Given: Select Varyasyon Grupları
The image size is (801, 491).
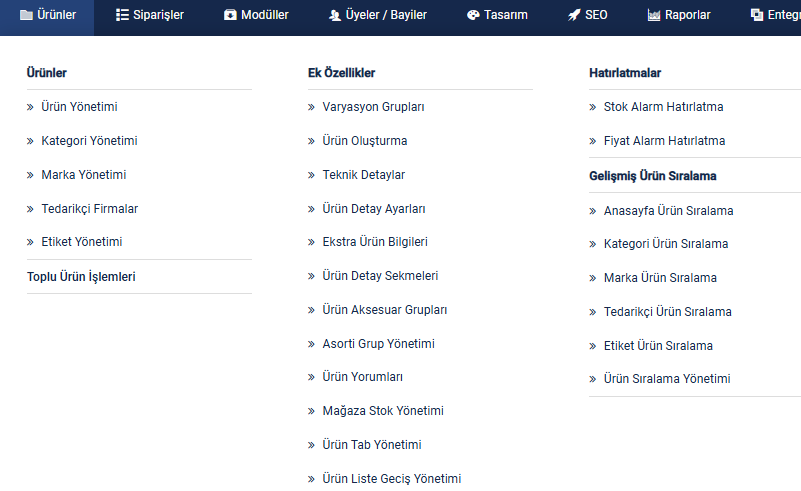Looking at the screenshot, I should tap(373, 107).
